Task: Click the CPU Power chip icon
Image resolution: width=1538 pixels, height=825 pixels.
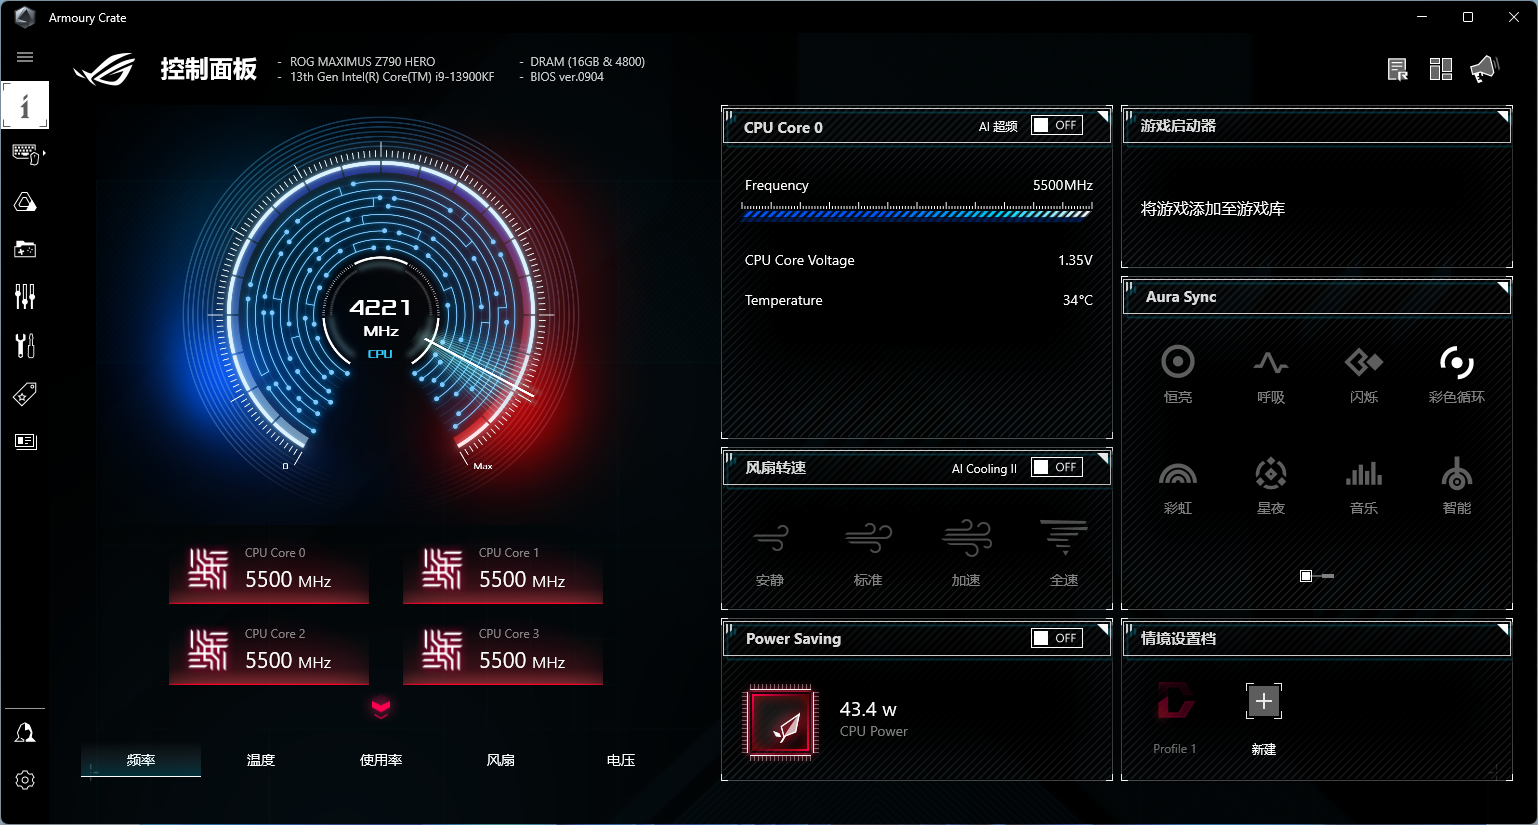Action: [x=780, y=722]
